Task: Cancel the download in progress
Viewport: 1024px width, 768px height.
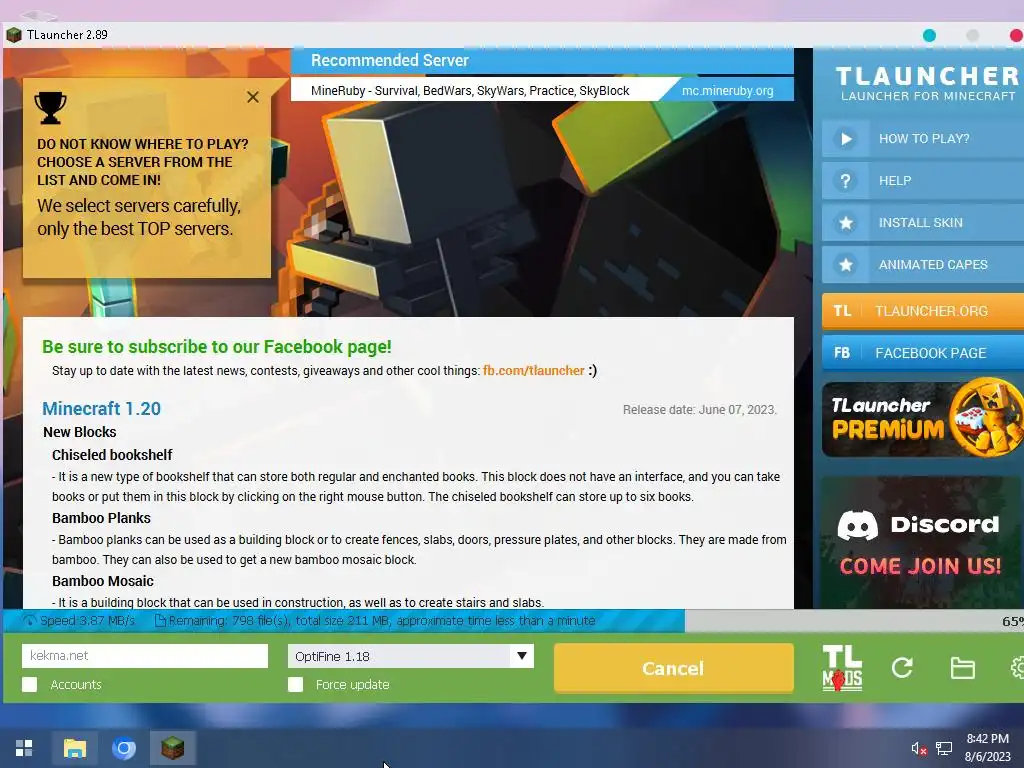Action: point(673,668)
